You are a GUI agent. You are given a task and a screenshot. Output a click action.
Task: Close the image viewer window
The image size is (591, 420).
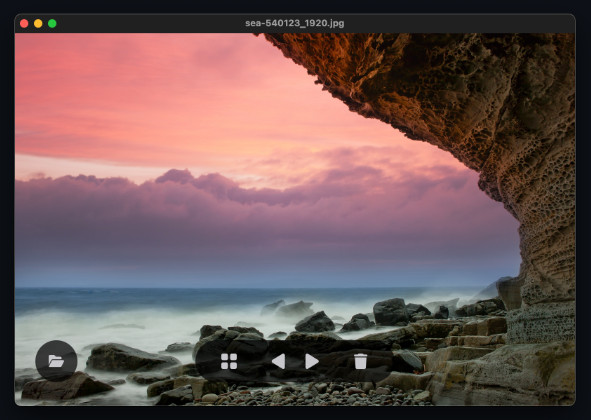[x=24, y=23]
